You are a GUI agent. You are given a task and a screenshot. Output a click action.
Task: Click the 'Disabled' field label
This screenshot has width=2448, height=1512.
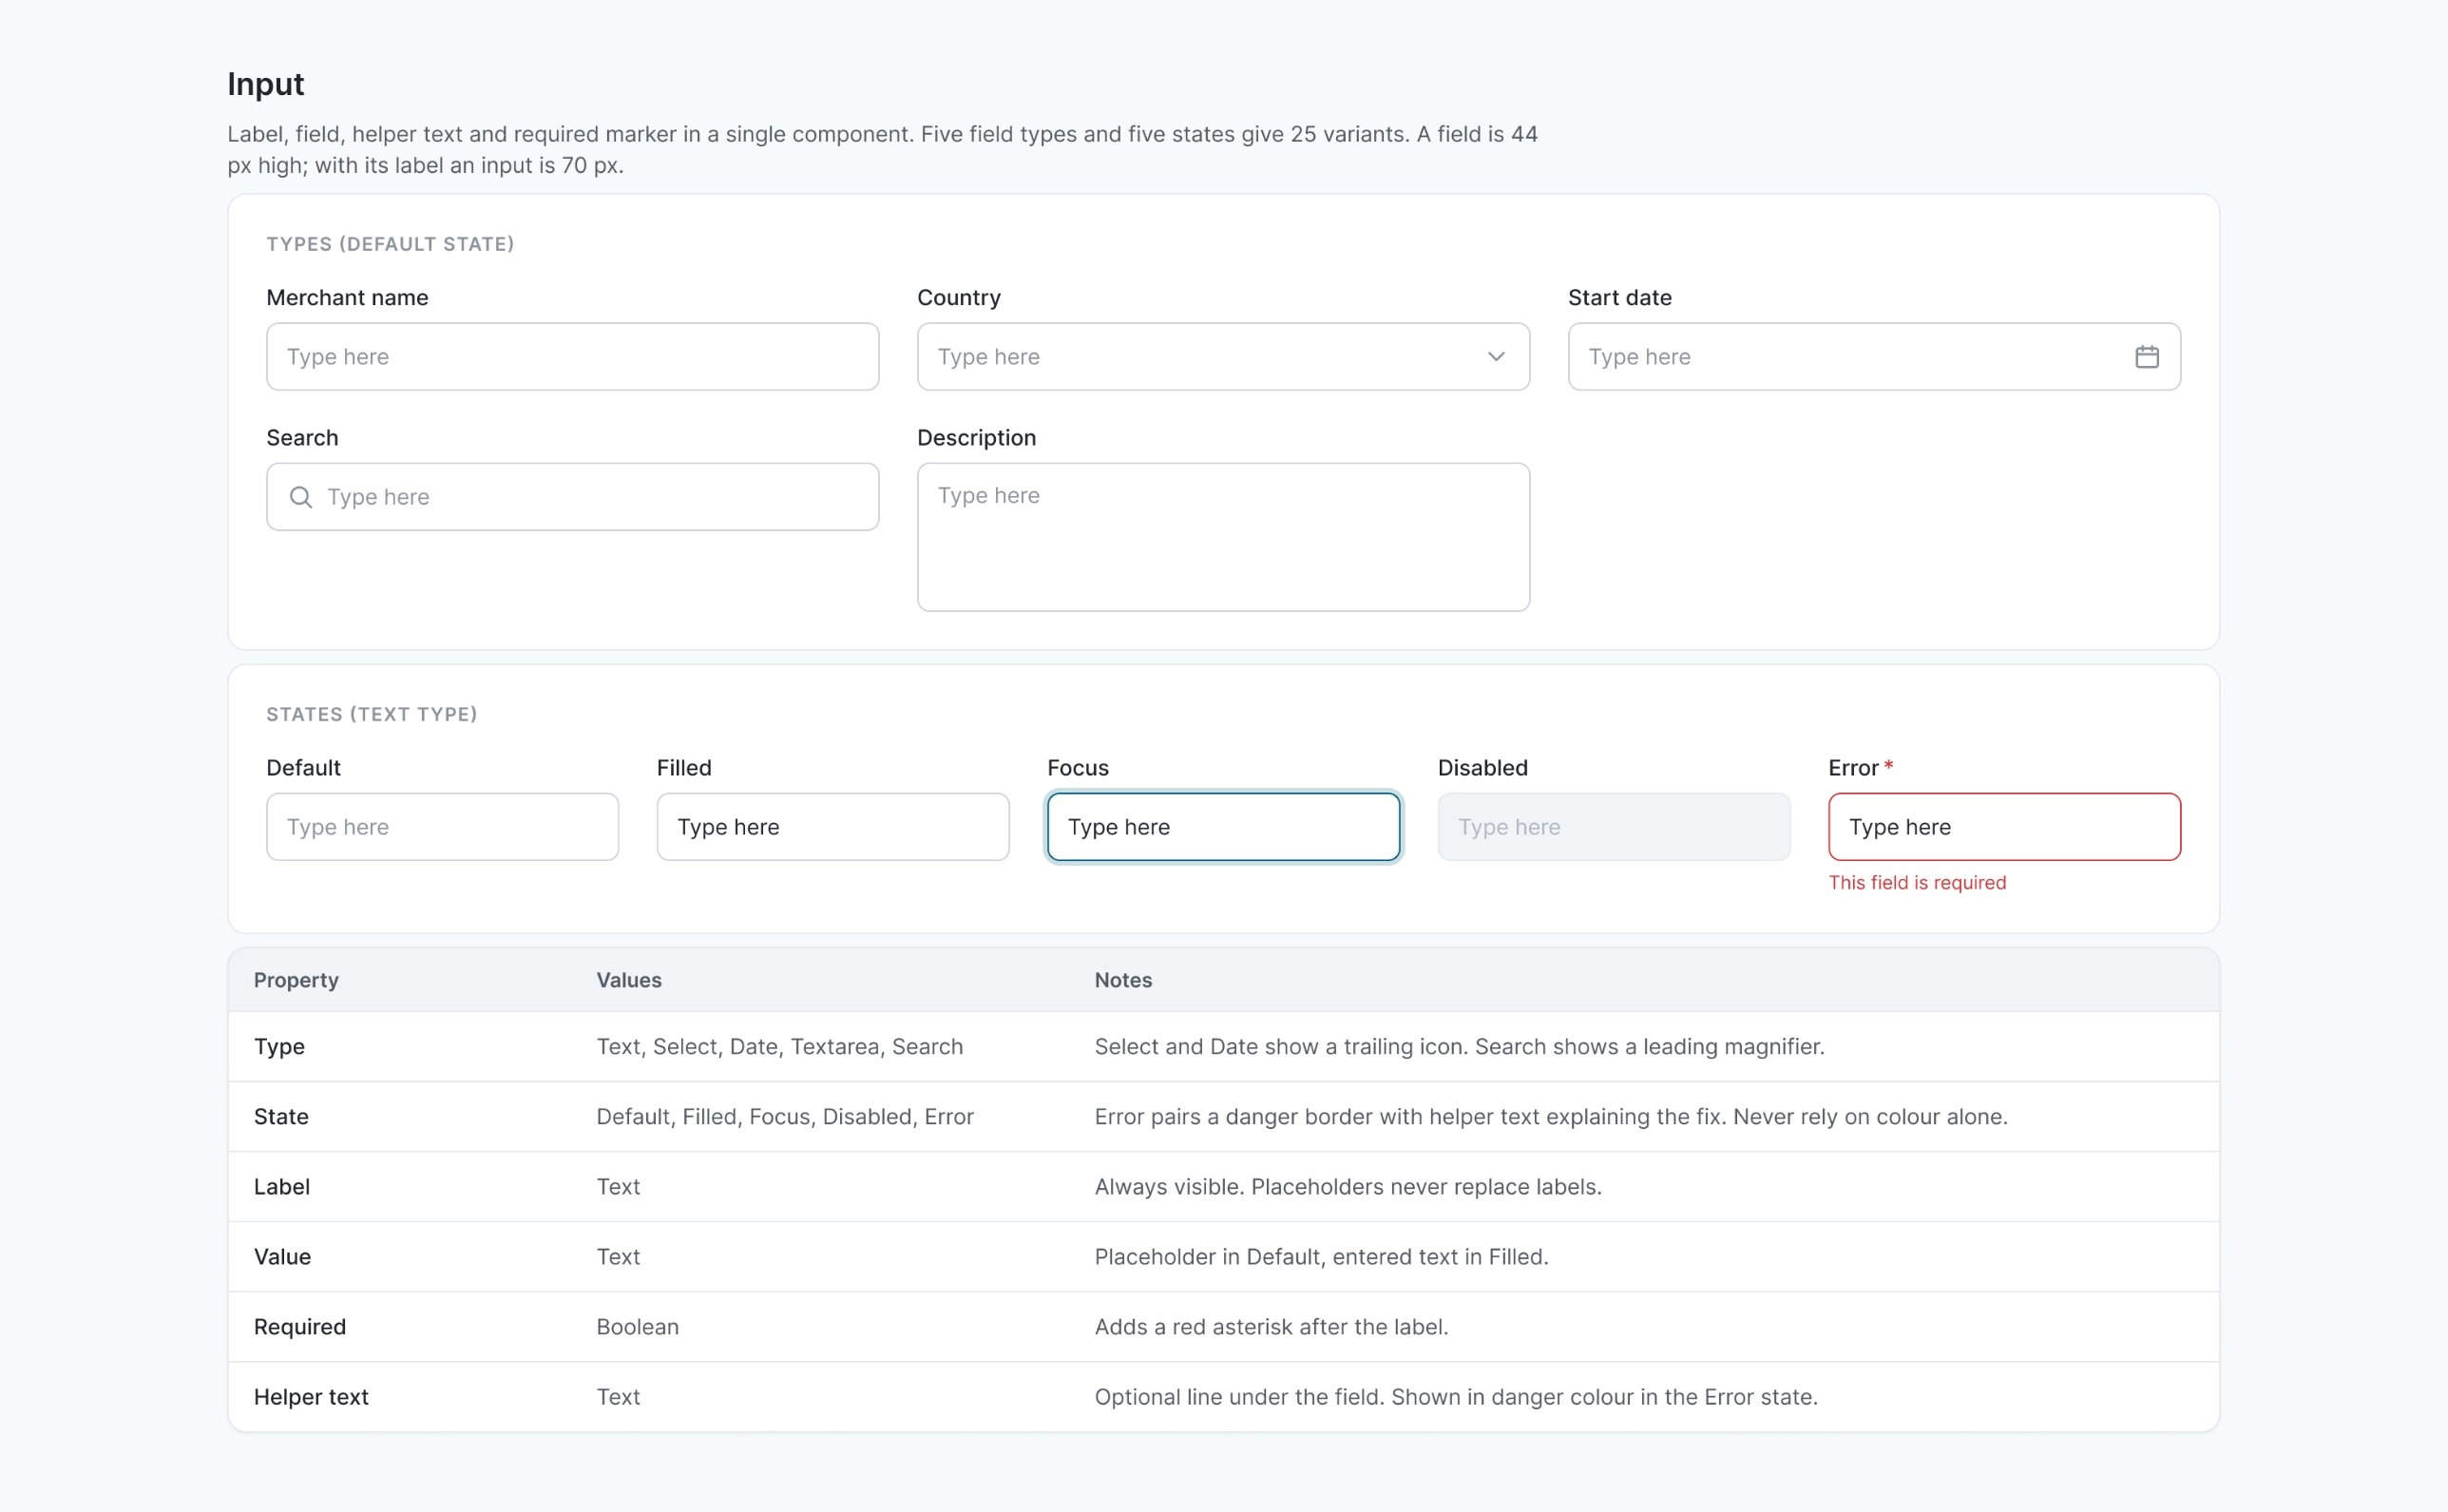pyautogui.click(x=1483, y=768)
